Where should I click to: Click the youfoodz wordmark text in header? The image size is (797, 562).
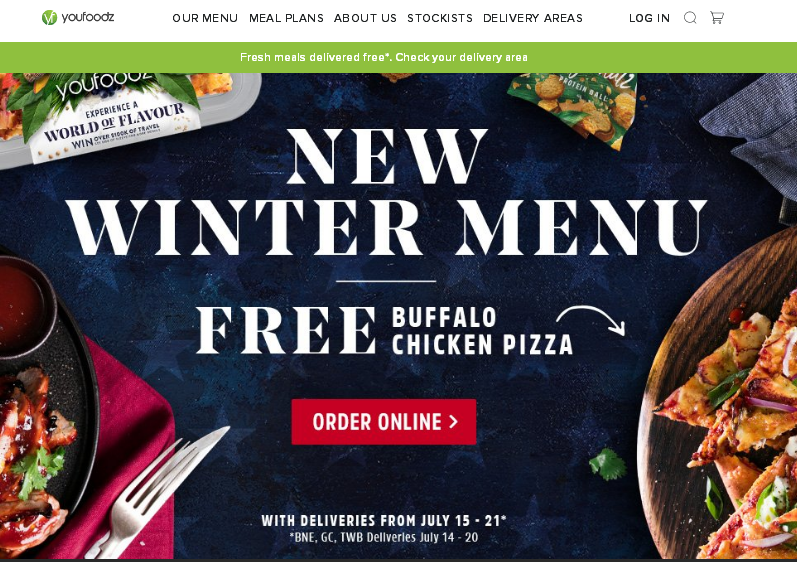click(87, 17)
